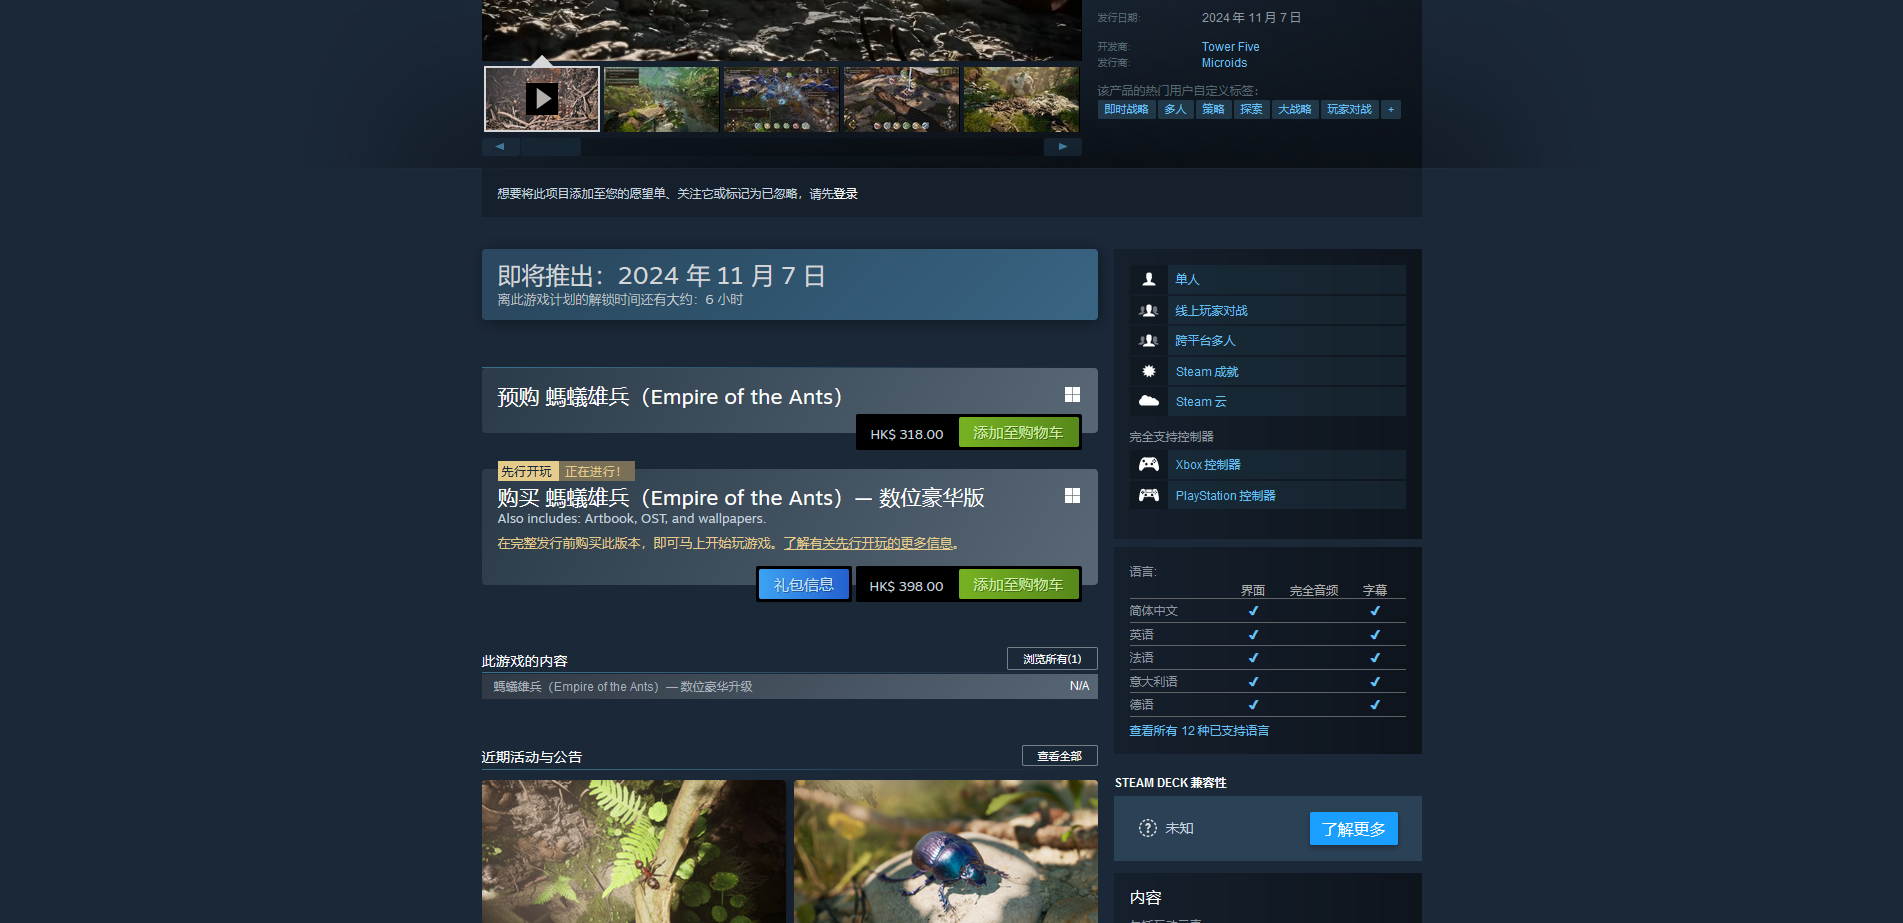Click right arrow of thumbnail strip
Screen dimensions: 1903x923
pos(1063,147)
